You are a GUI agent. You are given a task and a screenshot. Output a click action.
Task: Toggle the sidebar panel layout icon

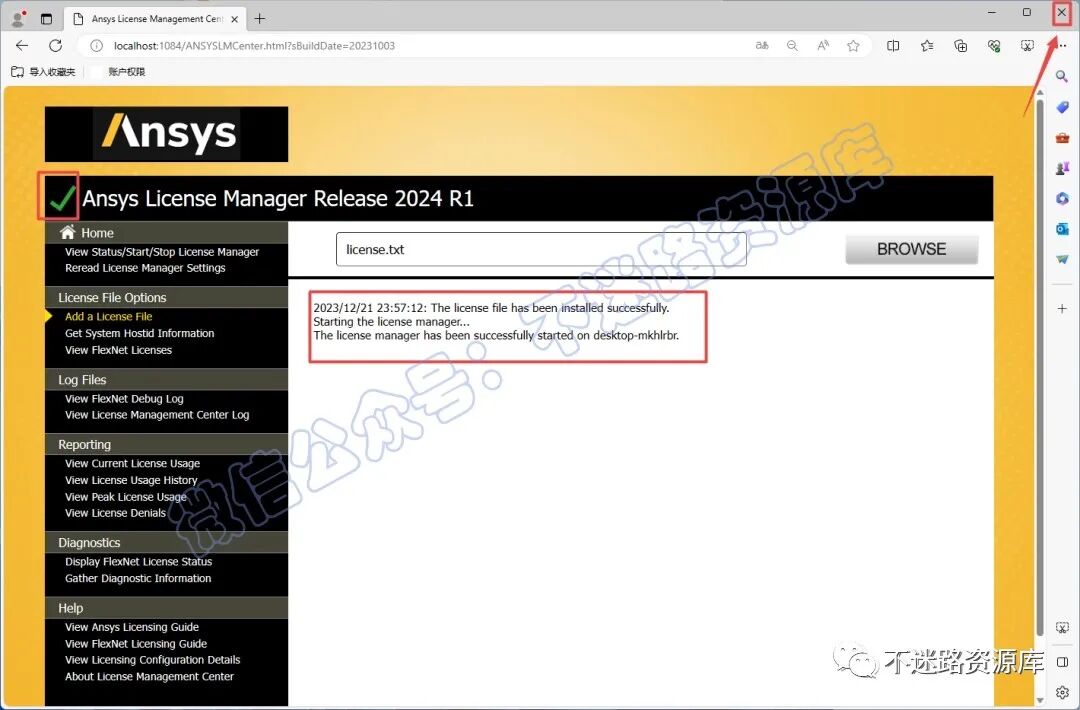click(x=1062, y=662)
